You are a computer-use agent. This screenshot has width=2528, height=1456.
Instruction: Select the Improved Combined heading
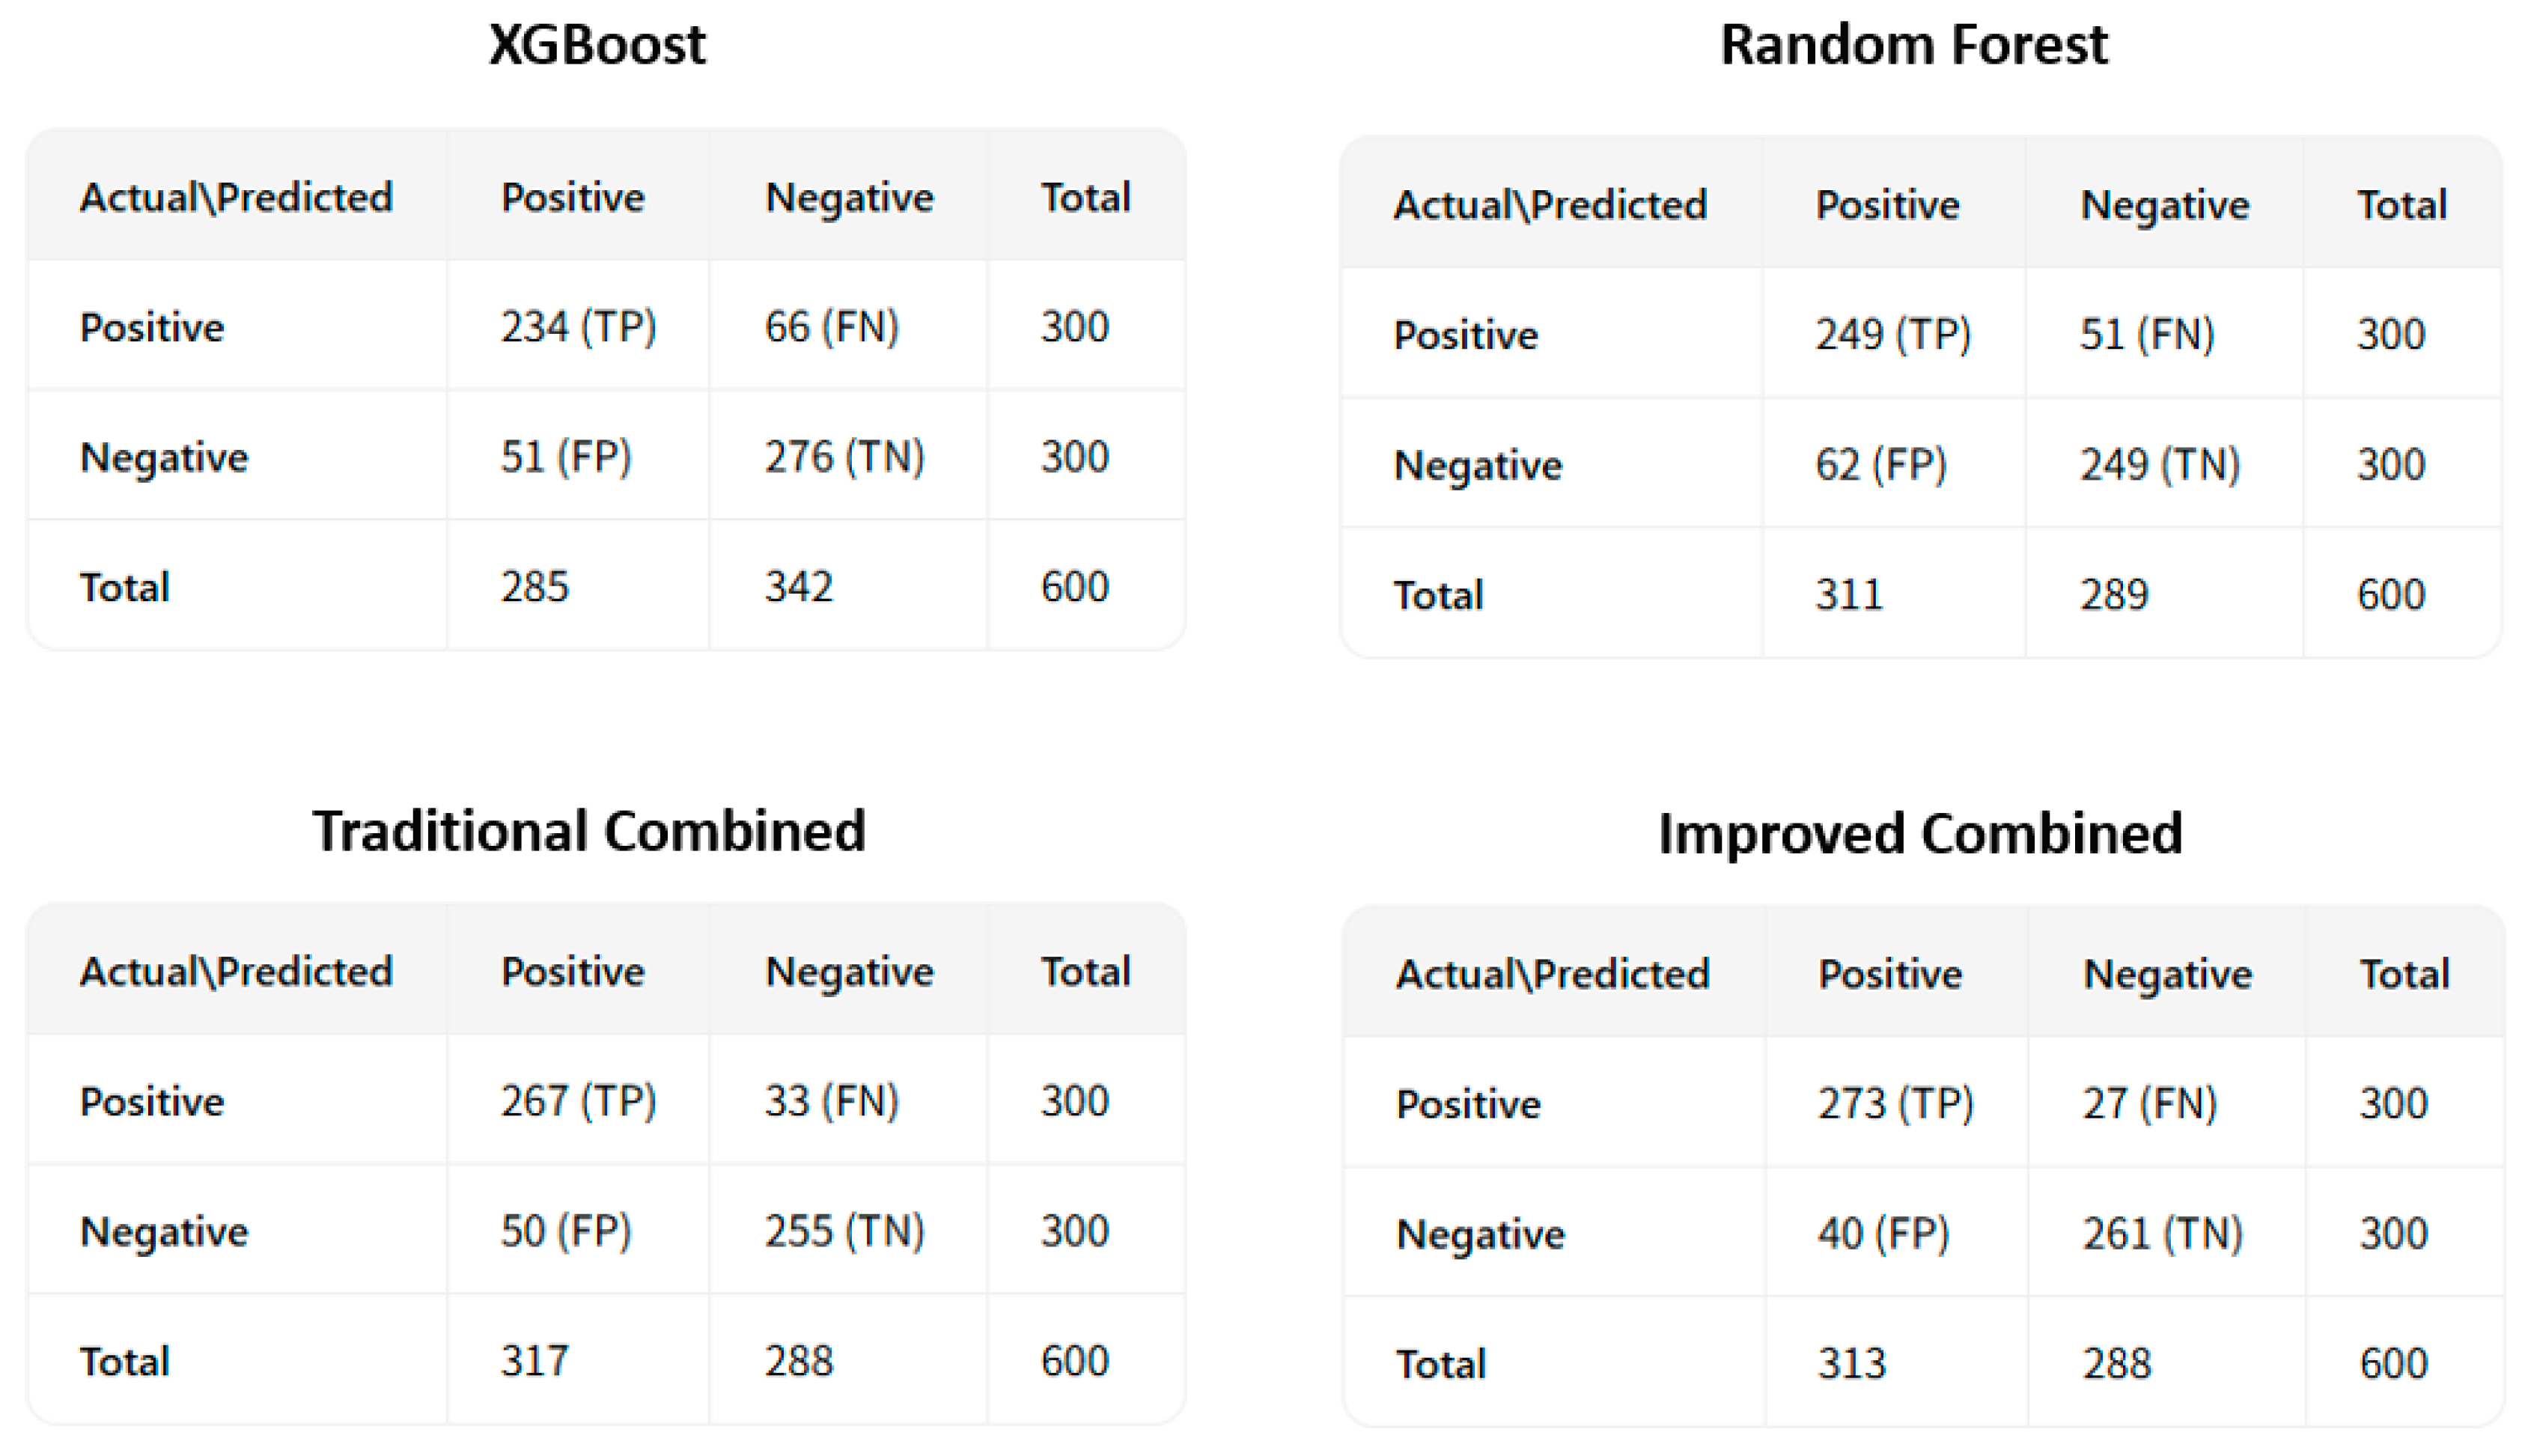[1920, 834]
